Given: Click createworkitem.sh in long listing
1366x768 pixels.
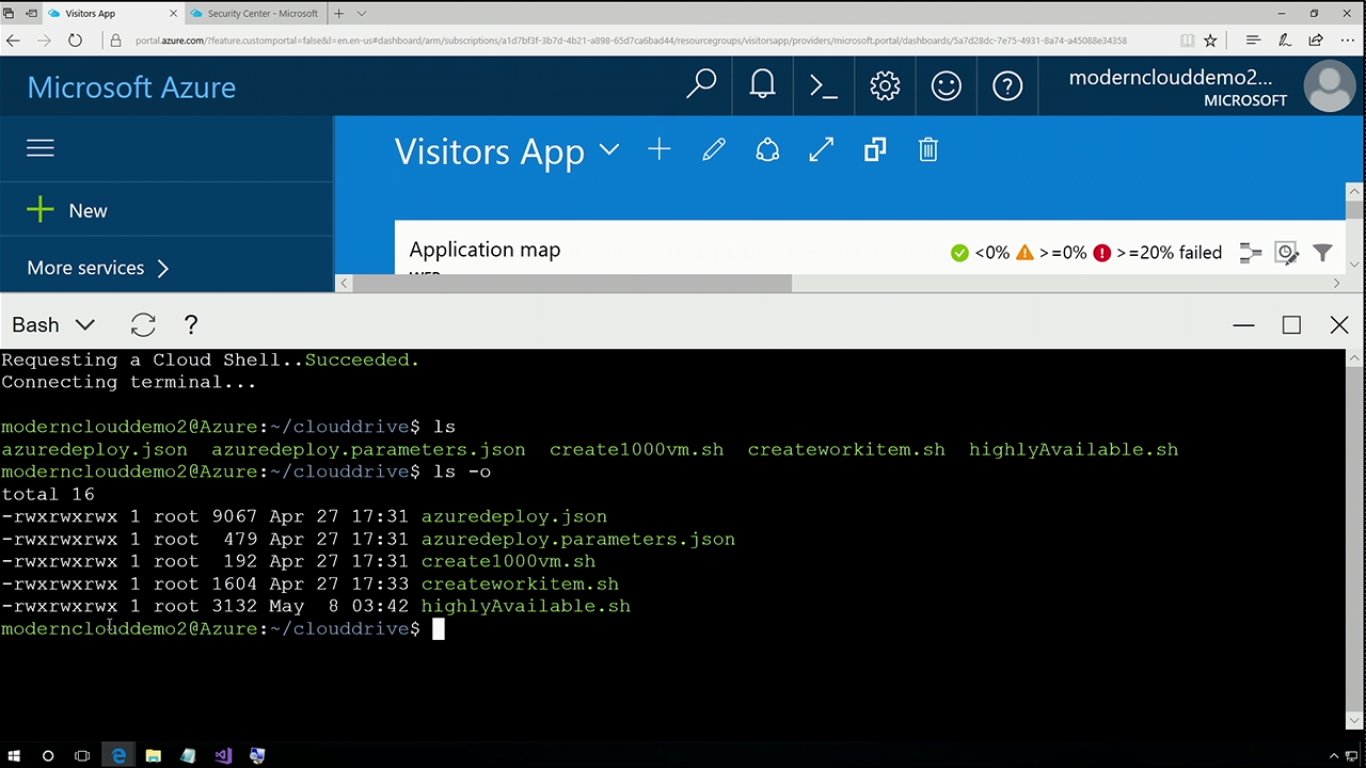Looking at the screenshot, I should 520,583.
